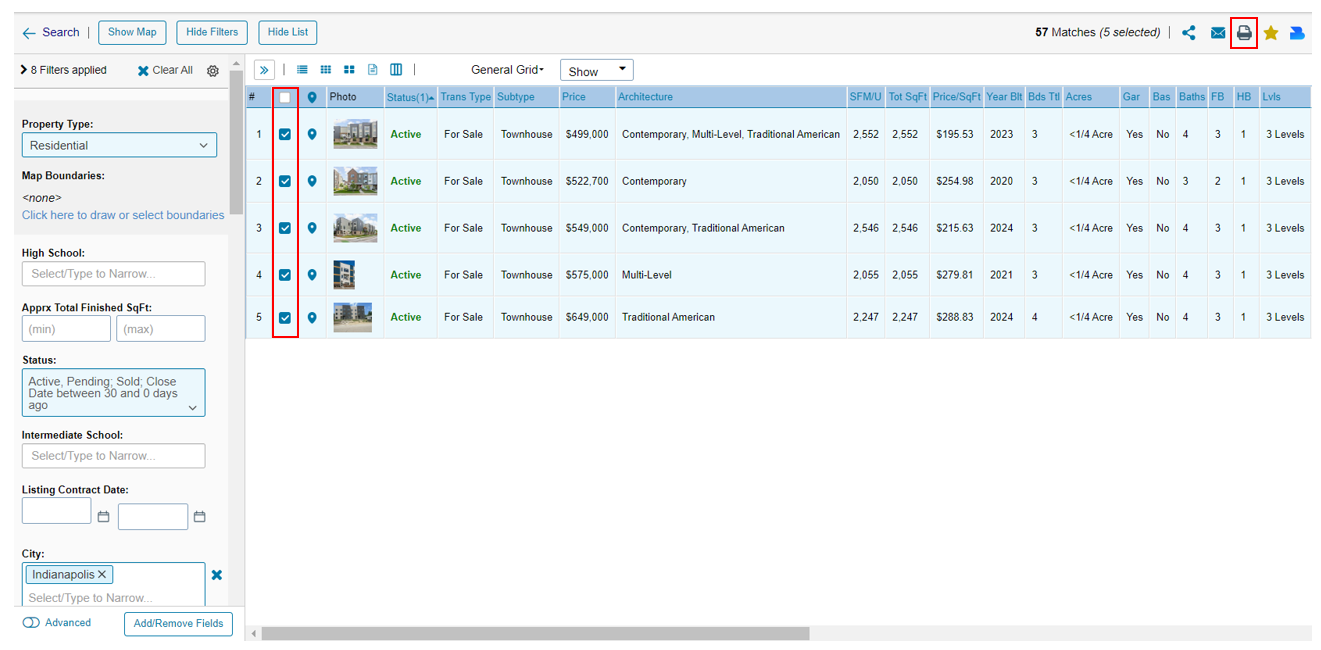Click map pin for the $575,000 listing
Image resolution: width=1321 pixels, height=650 pixels.
pyautogui.click(x=312, y=275)
